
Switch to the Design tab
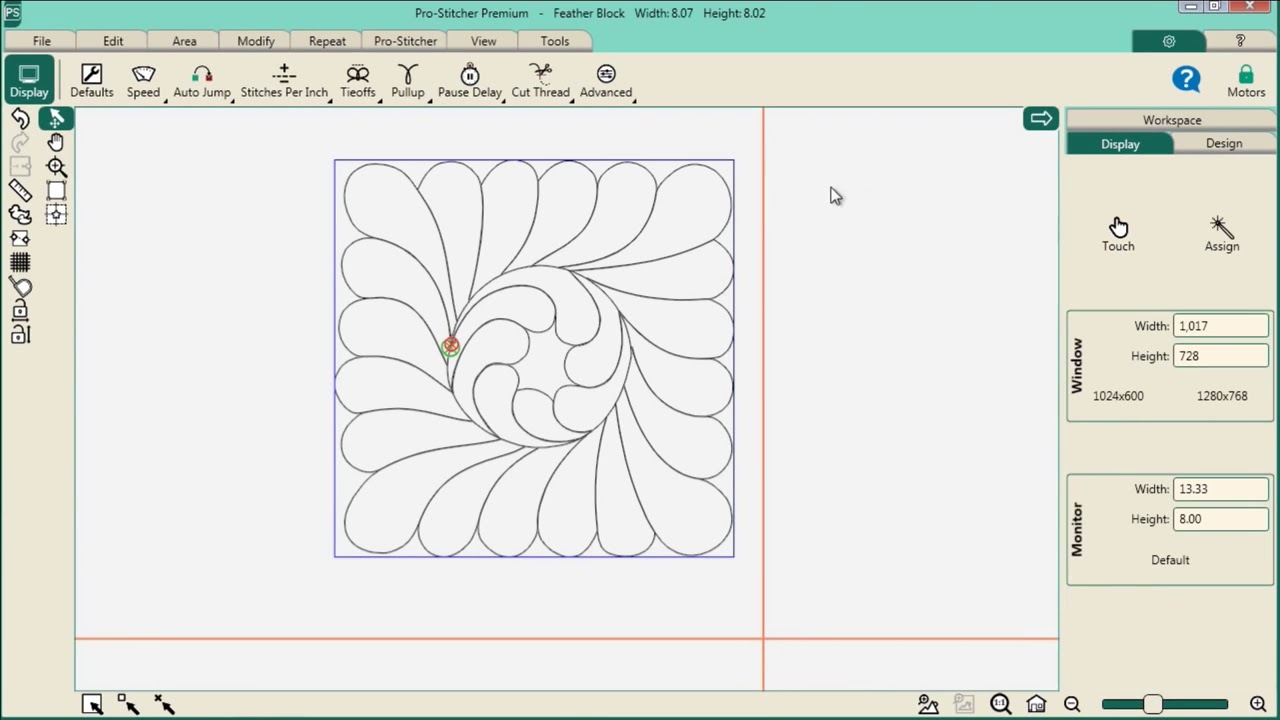[1223, 143]
